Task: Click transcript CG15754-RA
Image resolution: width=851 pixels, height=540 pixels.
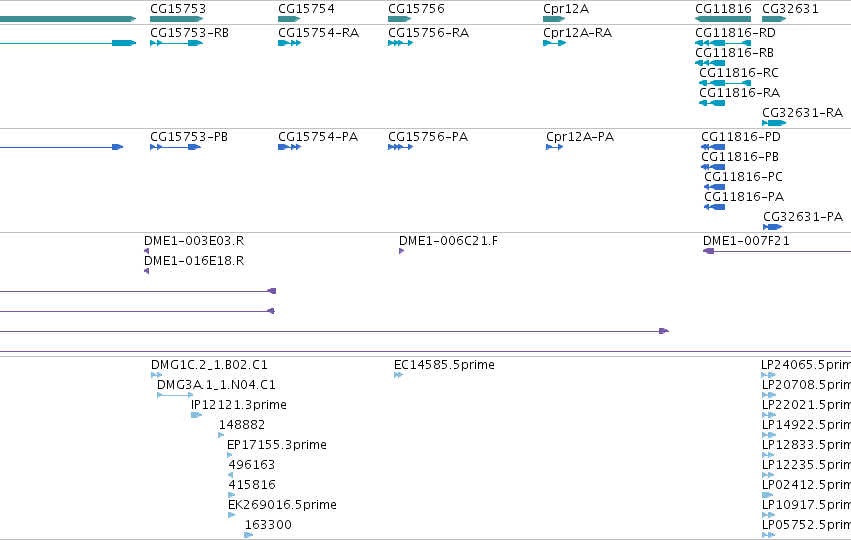Action: [289, 43]
